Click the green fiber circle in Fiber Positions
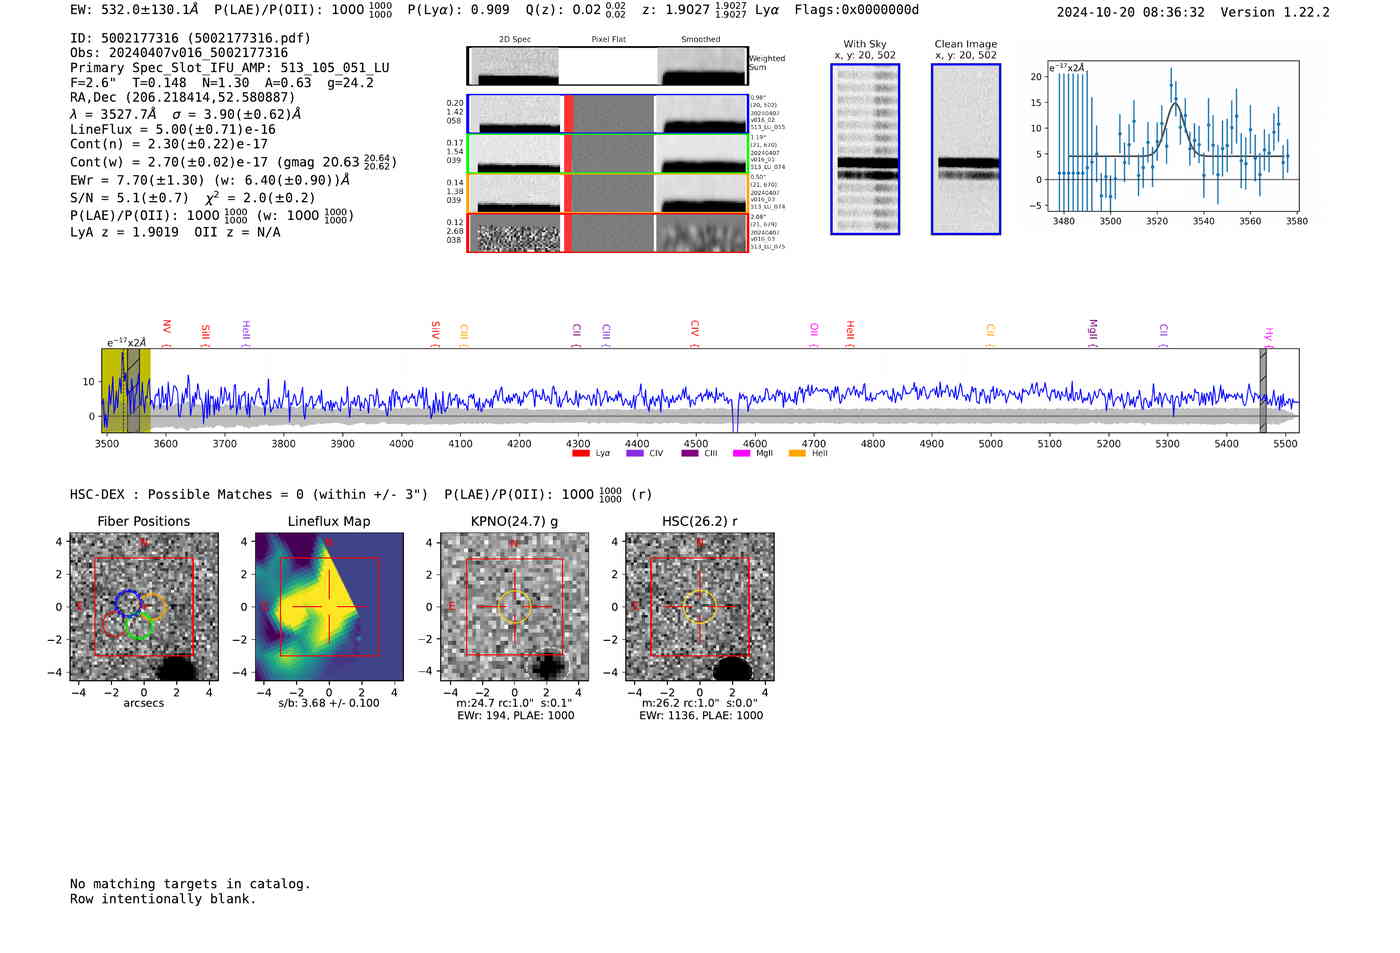The width and height of the screenshot is (1400, 953). [x=140, y=626]
